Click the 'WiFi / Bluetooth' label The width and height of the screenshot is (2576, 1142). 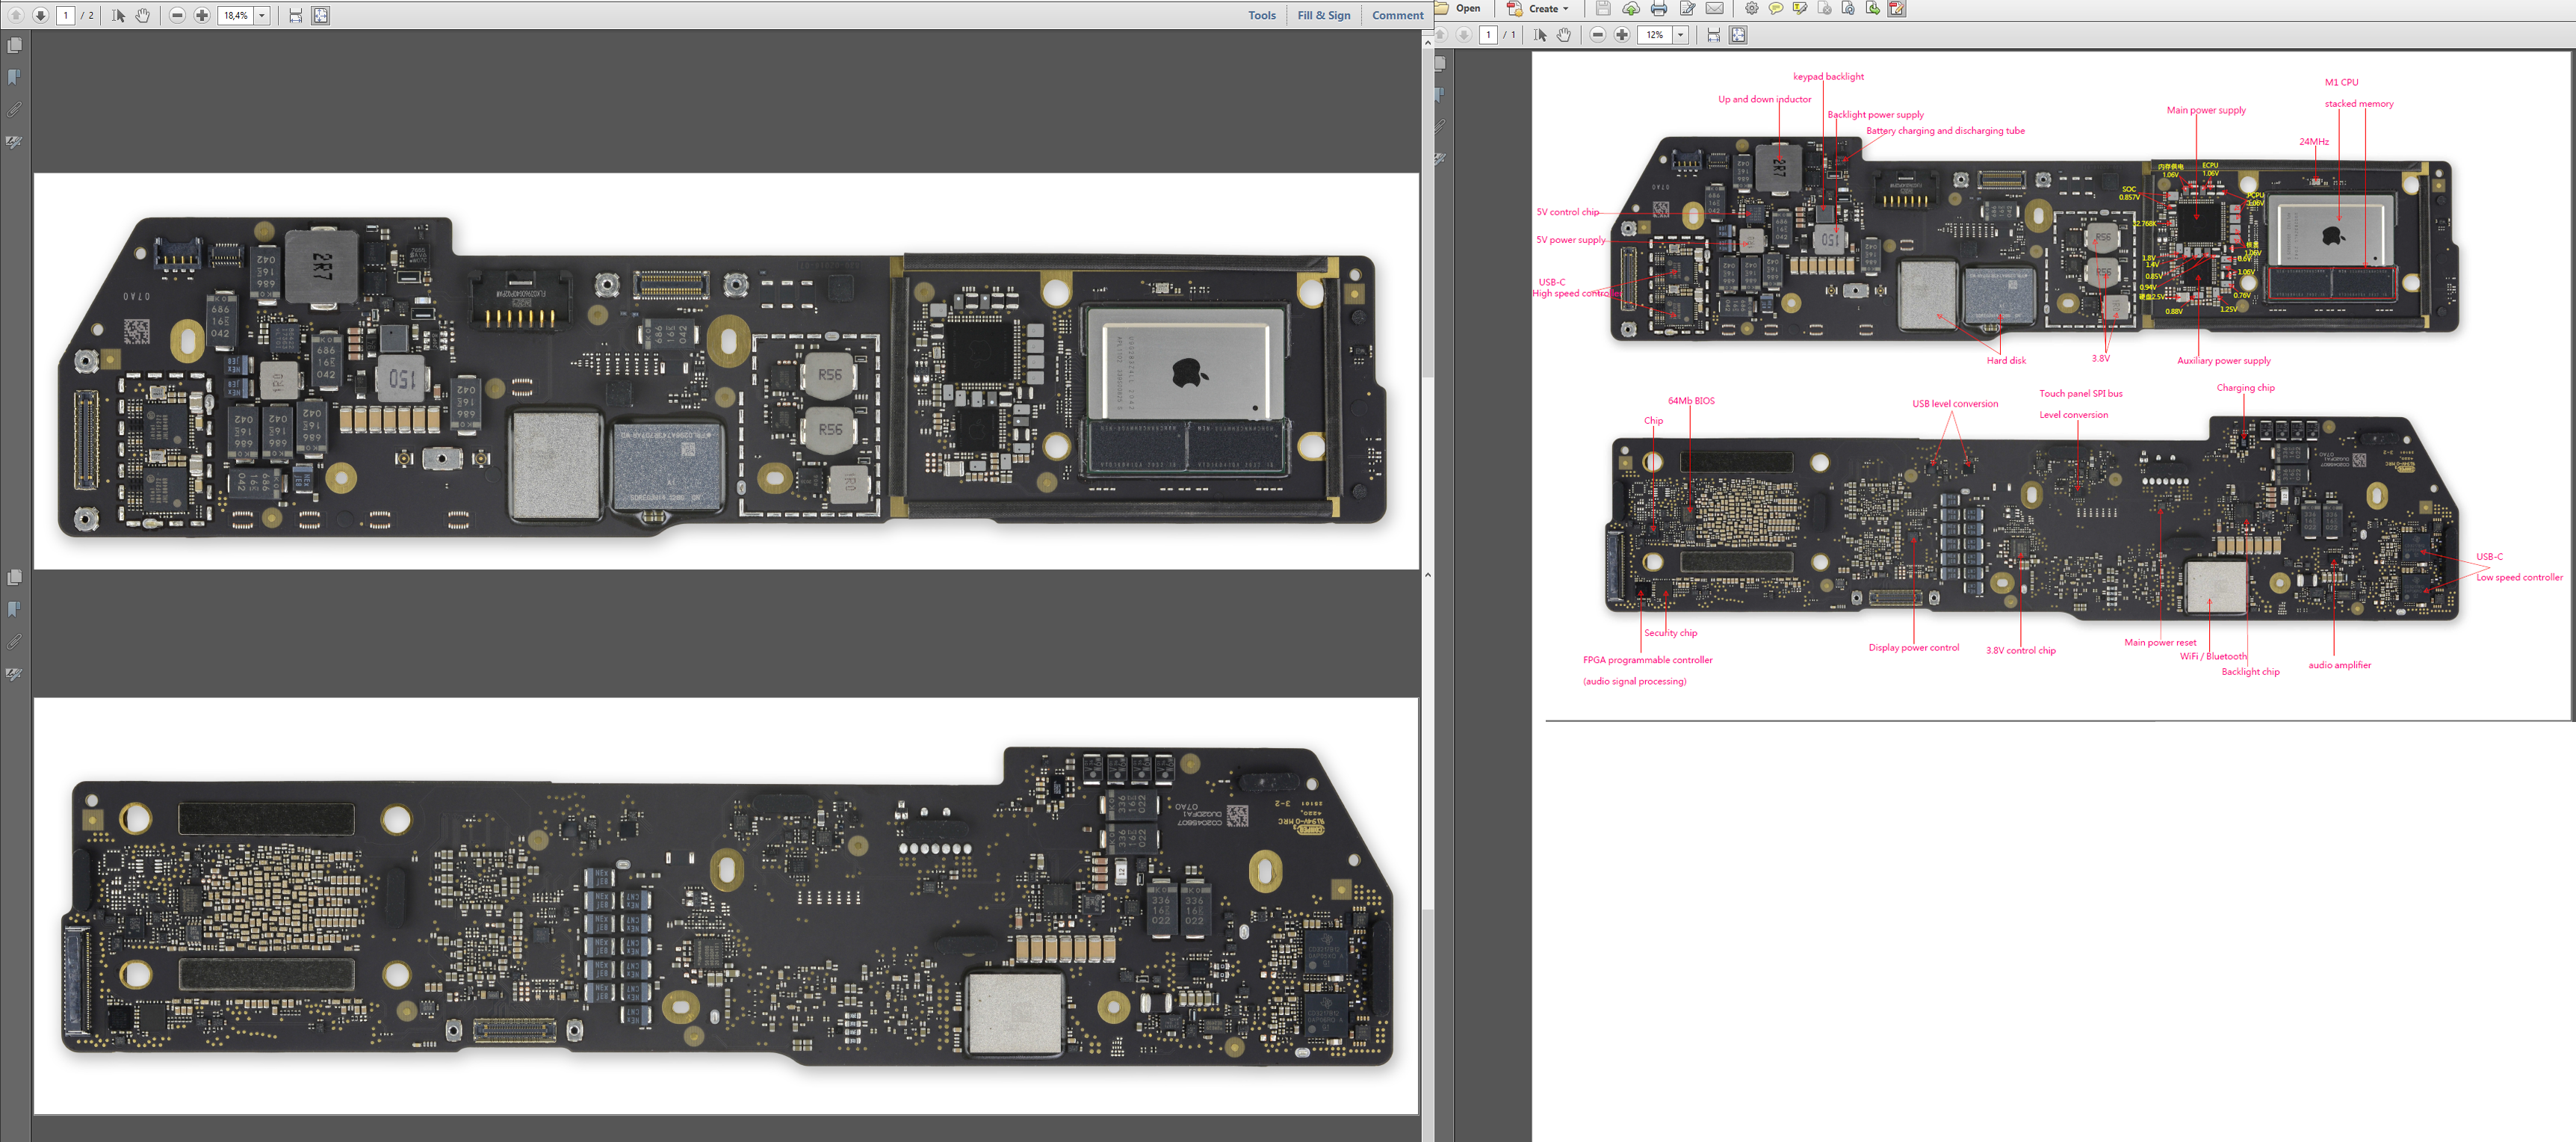point(2213,656)
